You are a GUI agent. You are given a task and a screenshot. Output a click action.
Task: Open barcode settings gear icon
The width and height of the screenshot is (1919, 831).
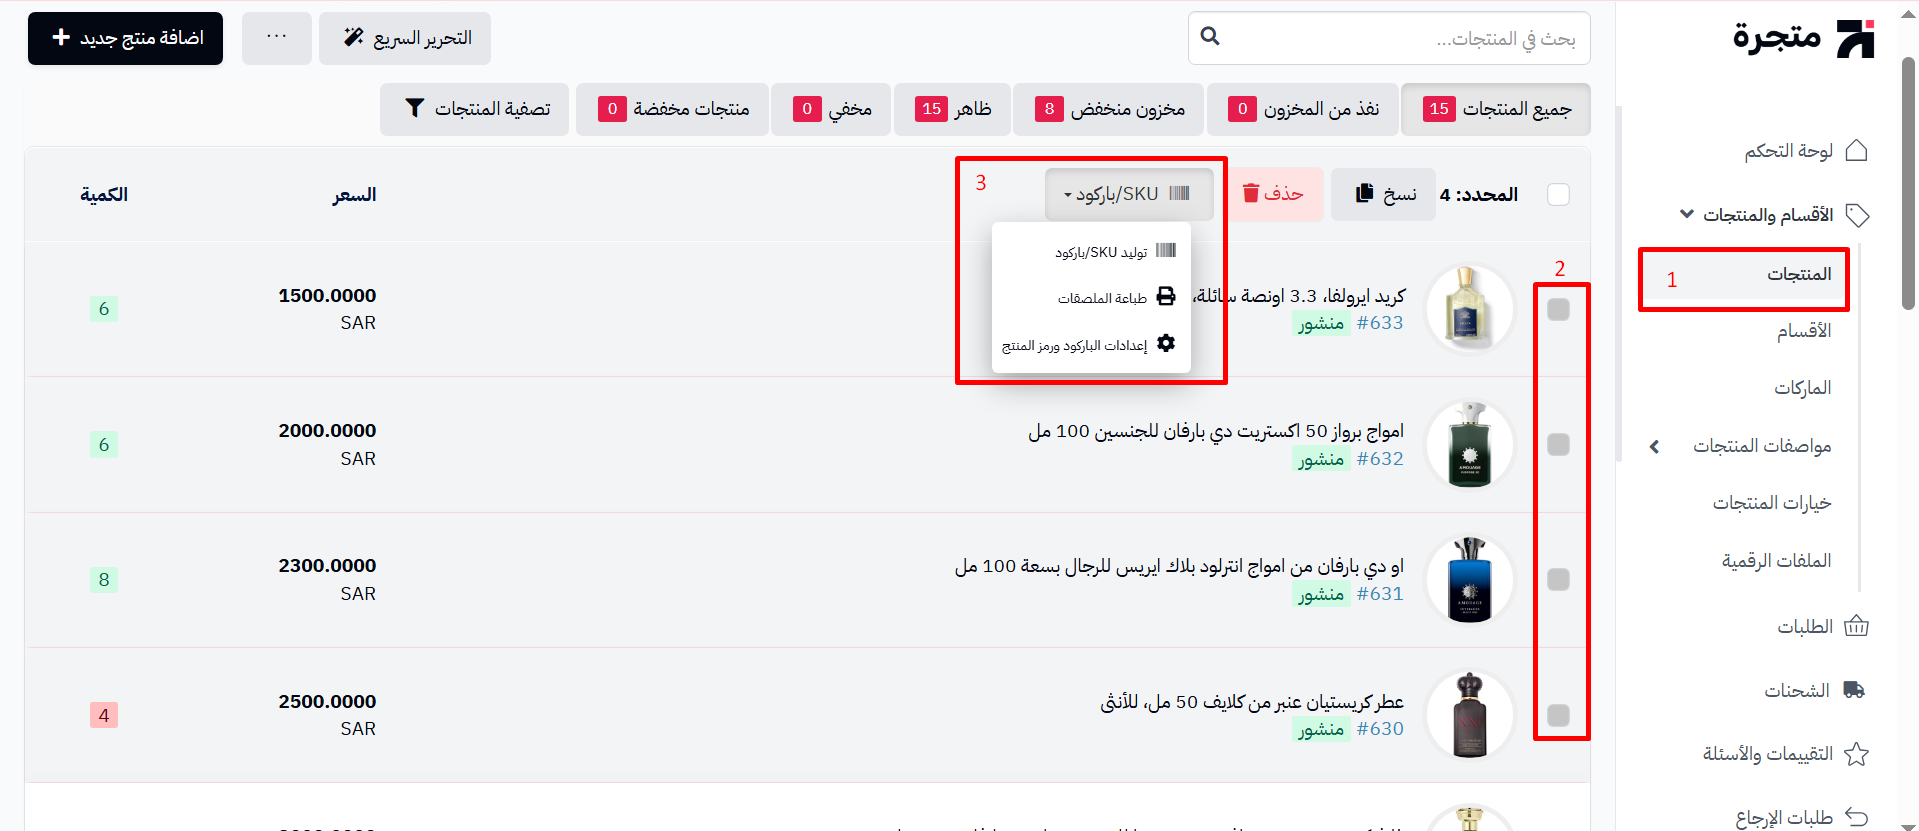tap(1166, 344)
